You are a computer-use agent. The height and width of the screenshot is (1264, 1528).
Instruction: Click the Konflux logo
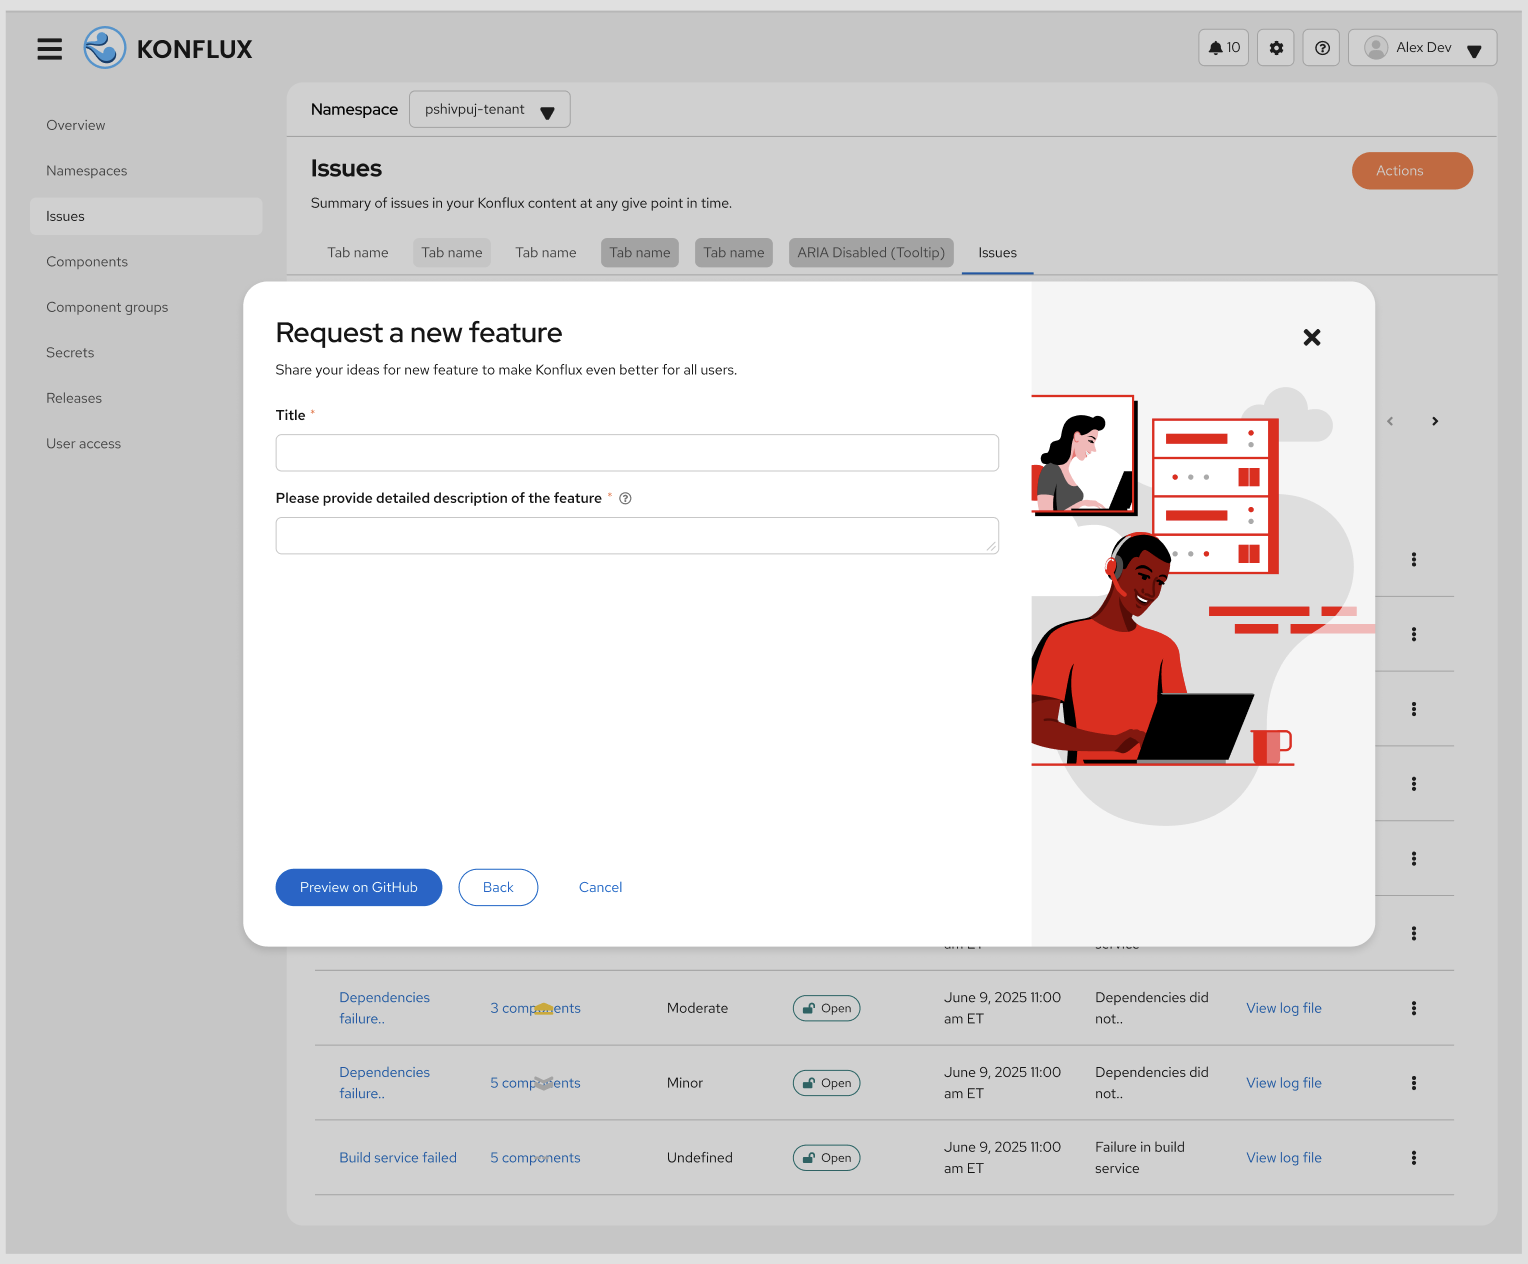tap(168, 48)
